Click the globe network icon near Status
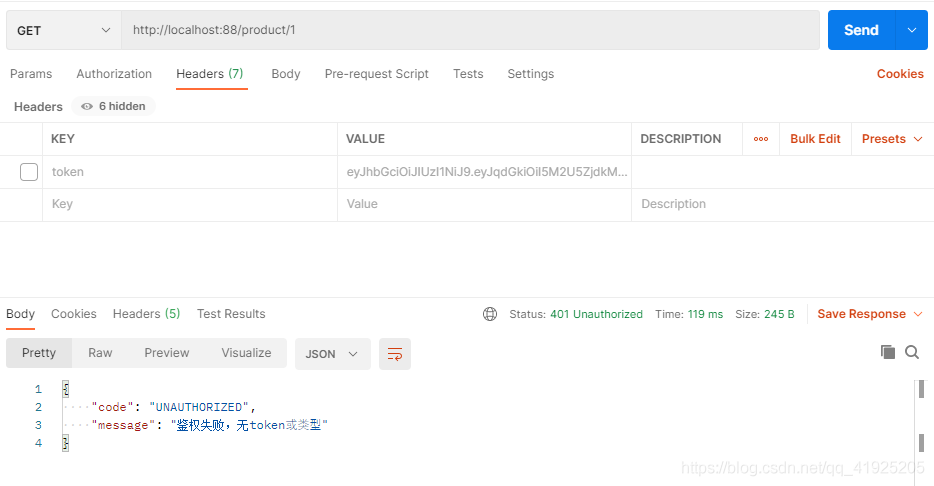Screen dimensions: 934x486 [490, 314]
